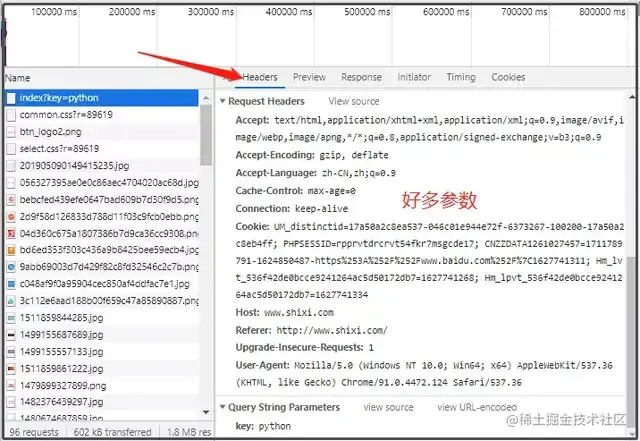This screenshot has height=441, width=640.
Task: Click view source beside Query String Parameters
Action: pyautogui.click(x=389, y=407)
